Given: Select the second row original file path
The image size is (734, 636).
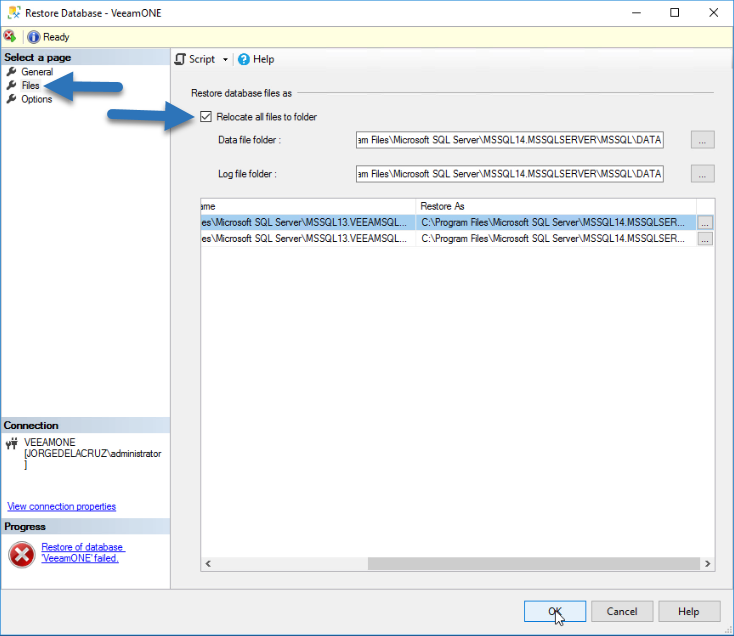Looking at the screenshot, I should (x=308, y=238).
